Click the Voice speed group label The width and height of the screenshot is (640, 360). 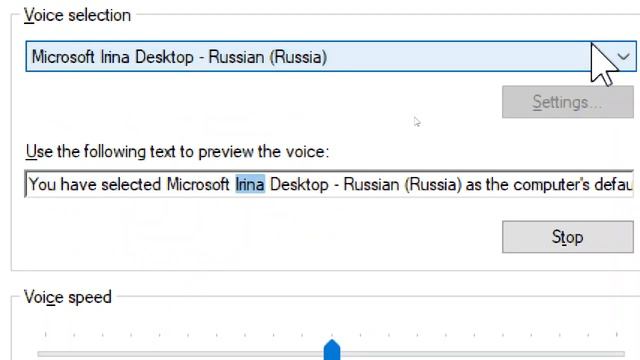(x=68, y=297)
